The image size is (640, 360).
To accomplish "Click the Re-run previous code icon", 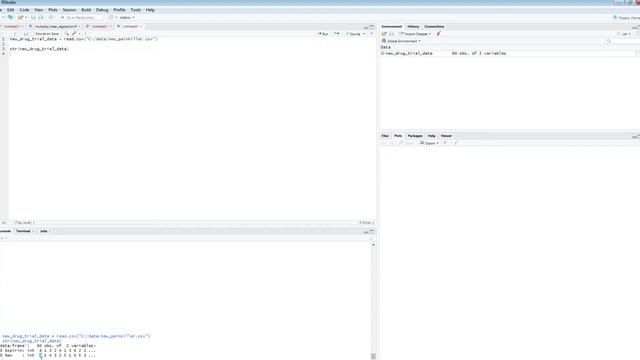I will click(x=337, y=34).
